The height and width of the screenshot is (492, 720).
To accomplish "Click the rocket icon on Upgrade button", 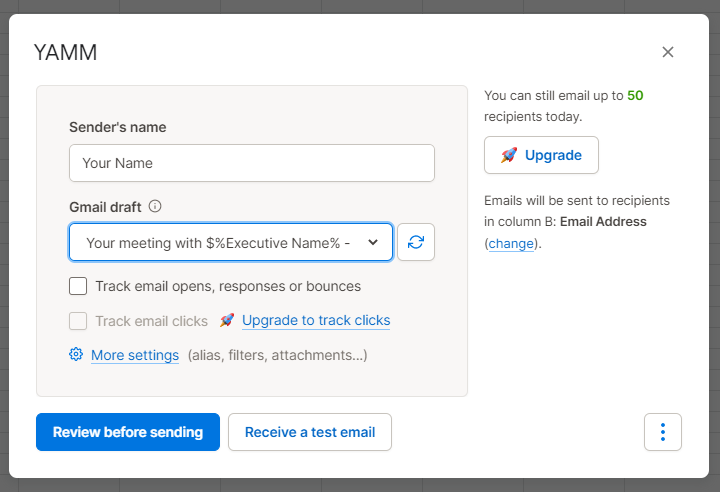I will (509, 155).
